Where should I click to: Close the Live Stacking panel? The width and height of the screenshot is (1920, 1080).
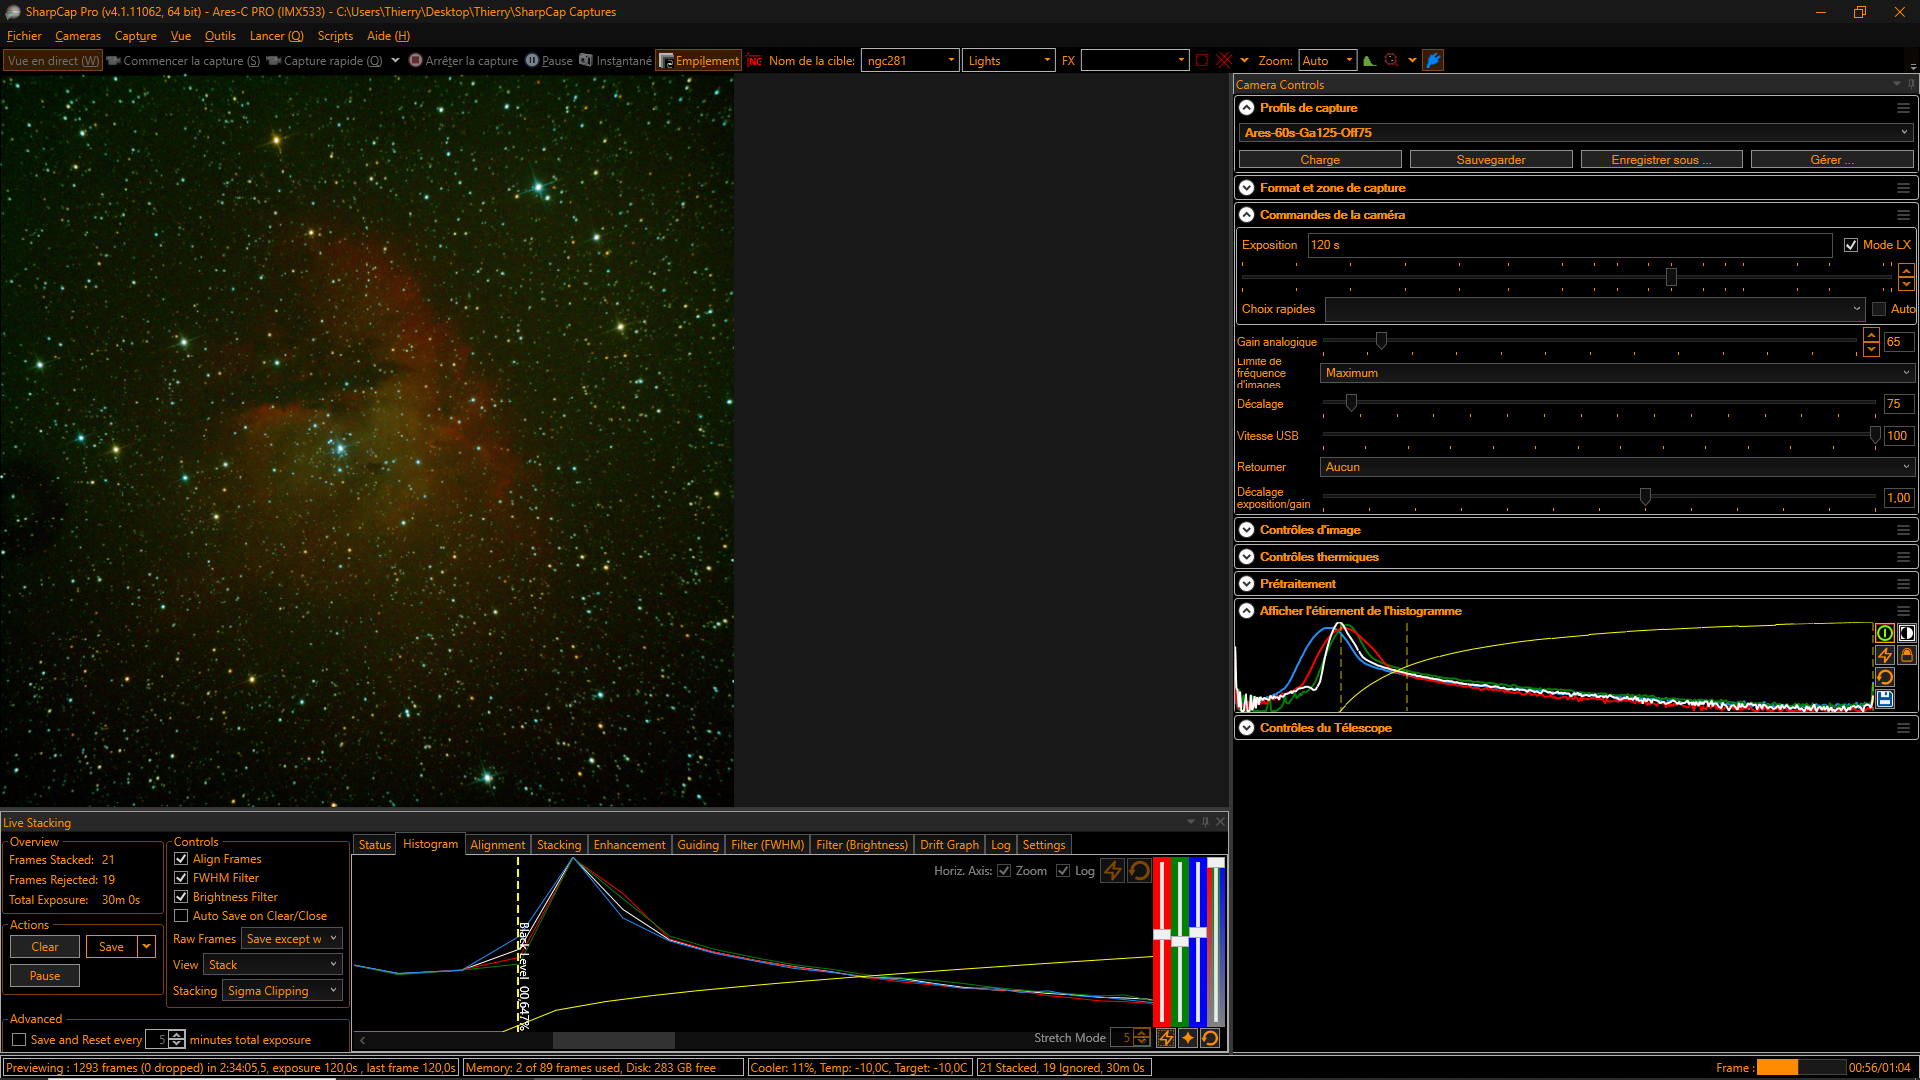tap(1220, 822)
